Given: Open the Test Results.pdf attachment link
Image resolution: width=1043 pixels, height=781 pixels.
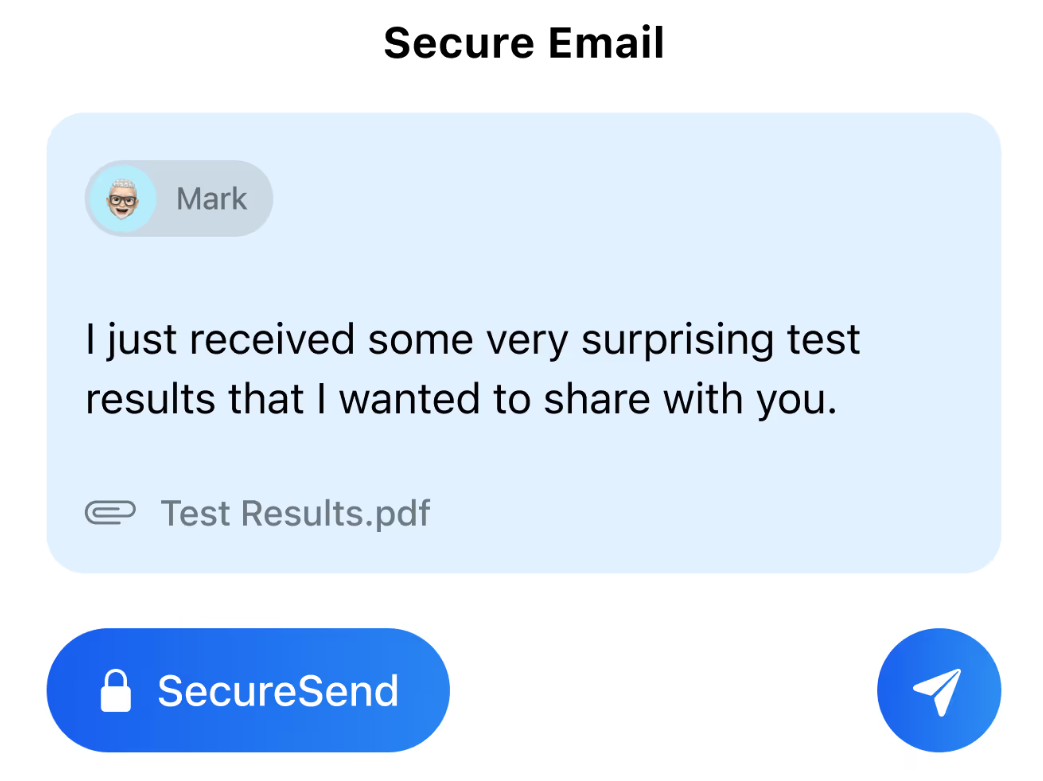Looking at the screenshot, I should (x=295, y=513).
